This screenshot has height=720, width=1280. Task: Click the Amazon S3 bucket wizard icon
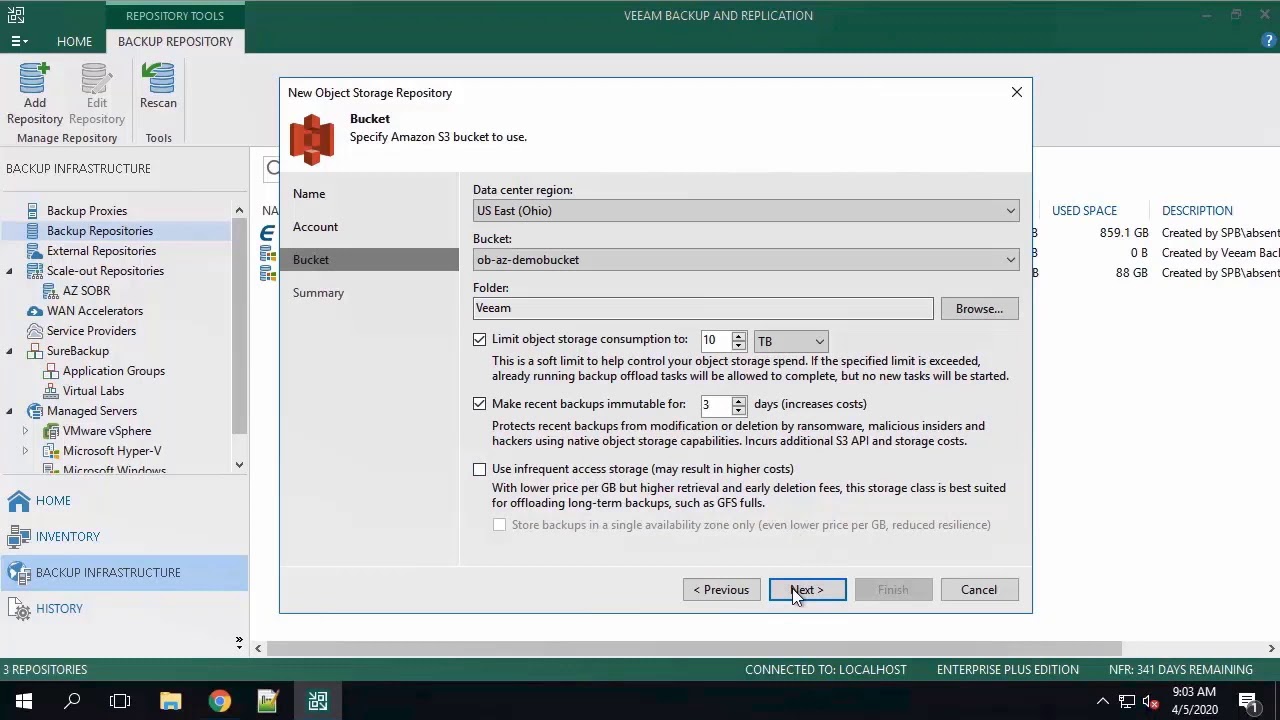311,138
